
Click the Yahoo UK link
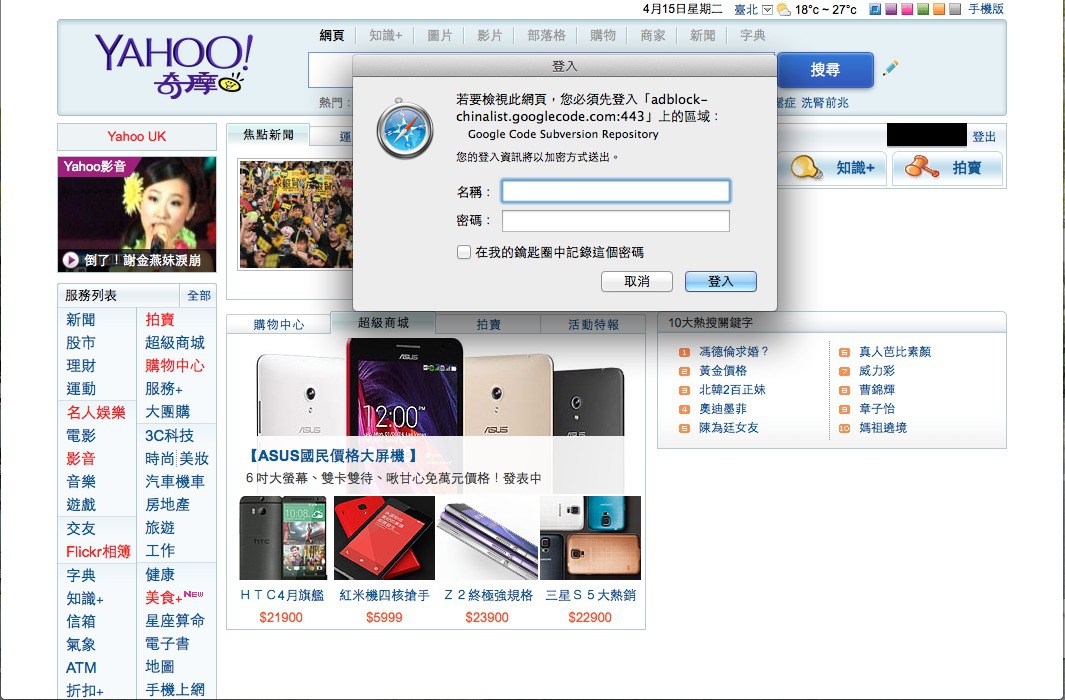pos(137,136)
